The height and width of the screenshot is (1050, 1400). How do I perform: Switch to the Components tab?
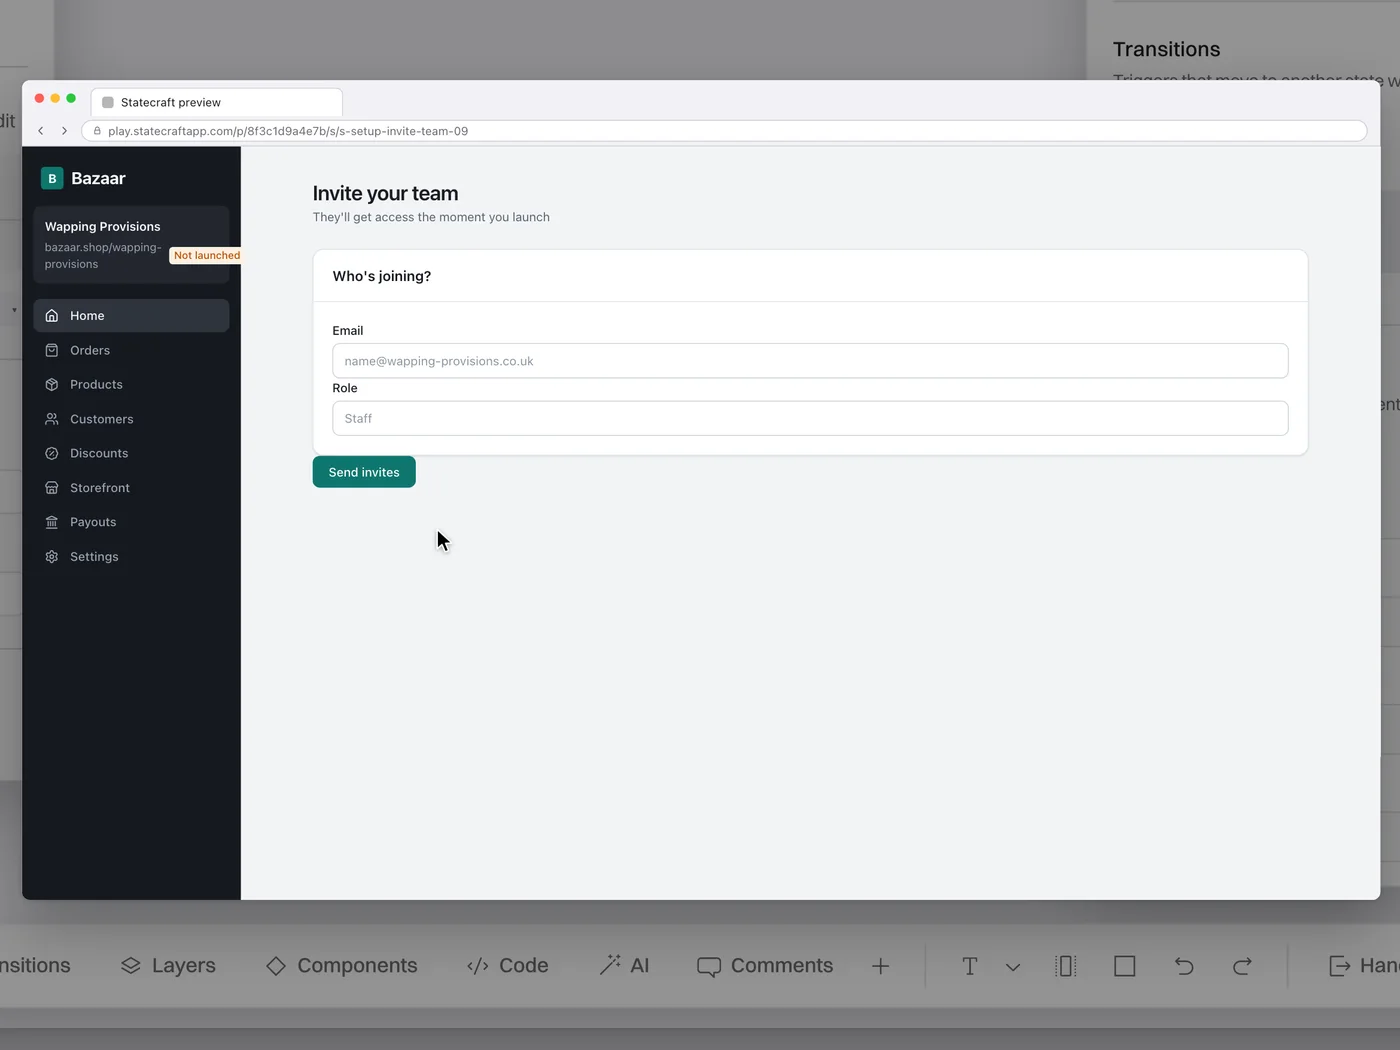click(342, 966)
